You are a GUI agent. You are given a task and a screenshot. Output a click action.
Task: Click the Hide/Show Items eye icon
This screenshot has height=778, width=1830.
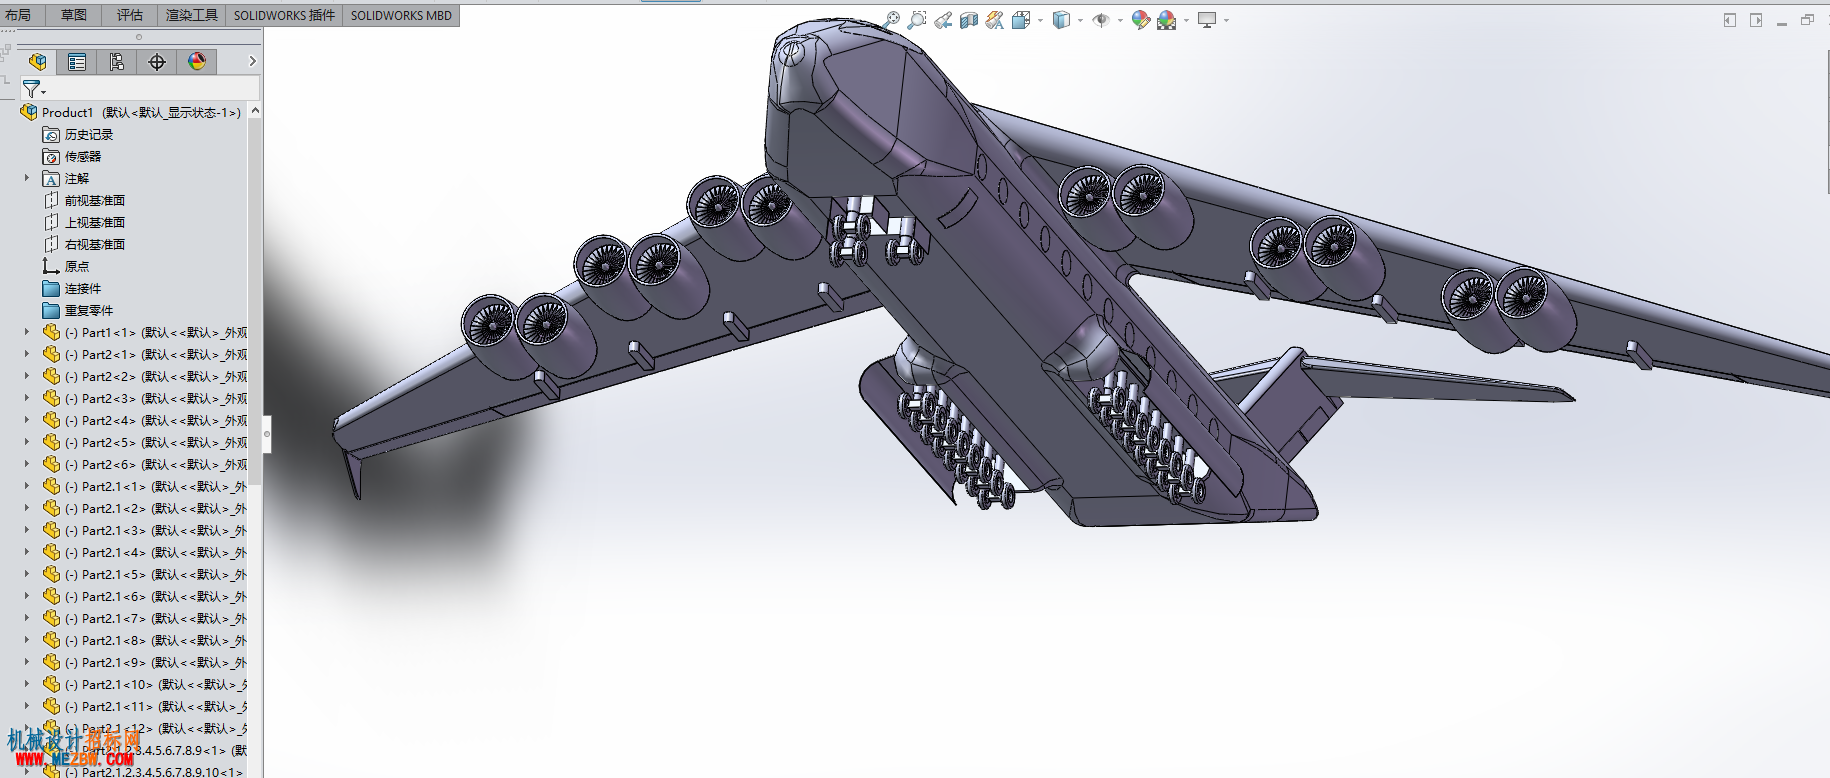pos(1101,20)
